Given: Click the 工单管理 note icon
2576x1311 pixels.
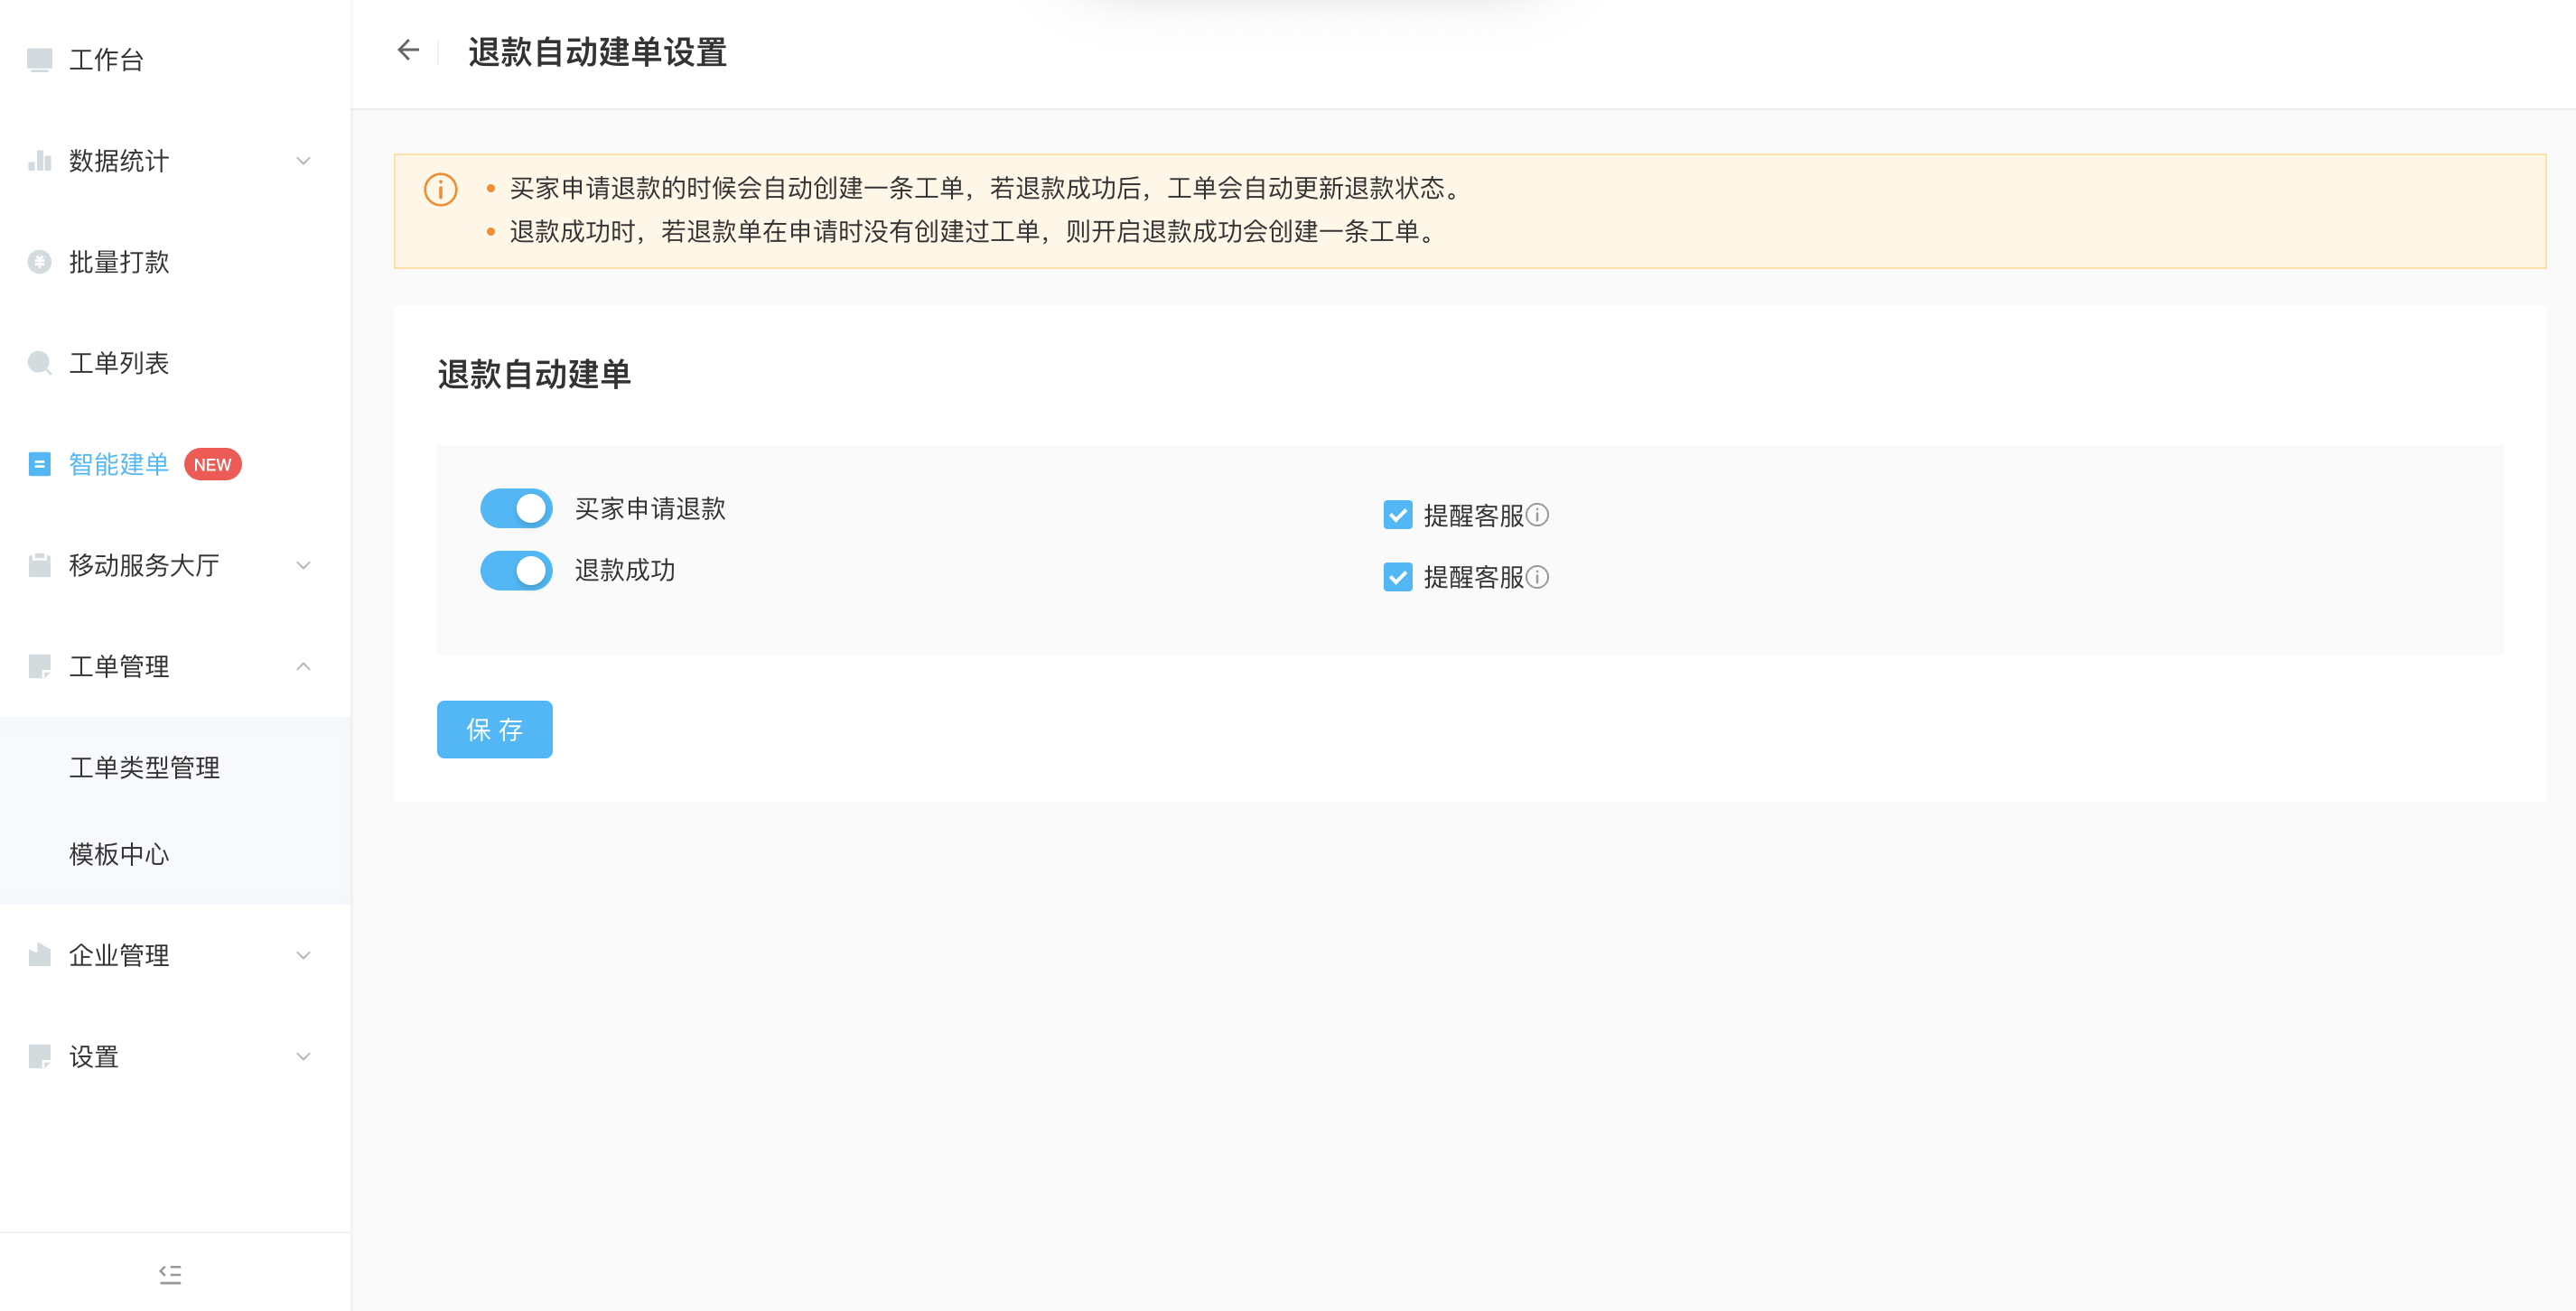Looking at the screenshot, I should 40,667.
